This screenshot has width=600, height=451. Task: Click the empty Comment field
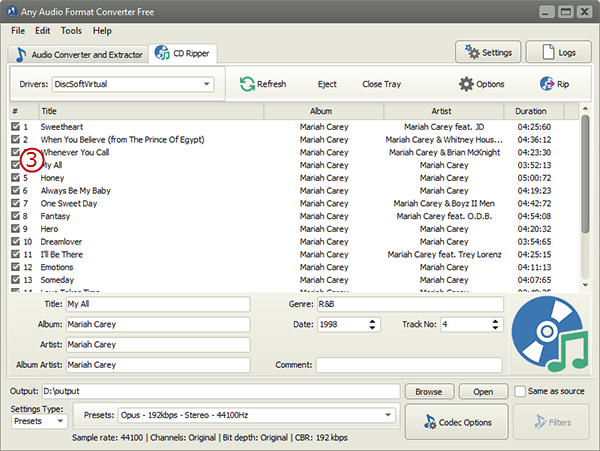409,365
